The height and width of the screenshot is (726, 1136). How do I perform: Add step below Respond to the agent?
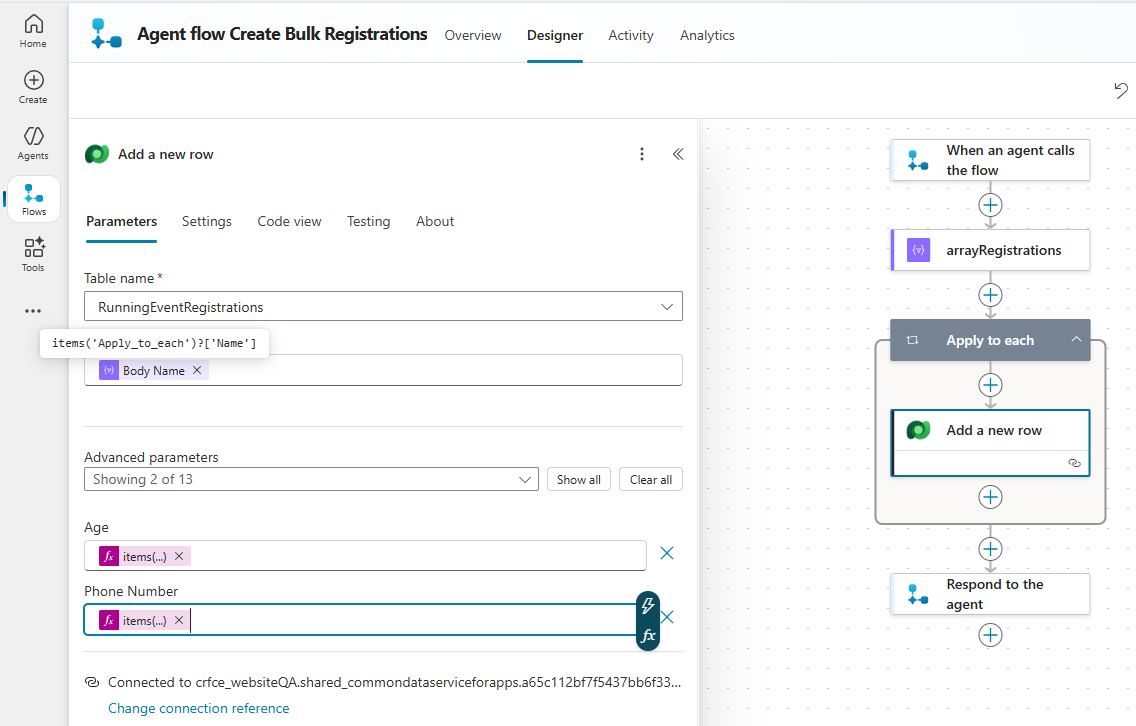point(990,635)
